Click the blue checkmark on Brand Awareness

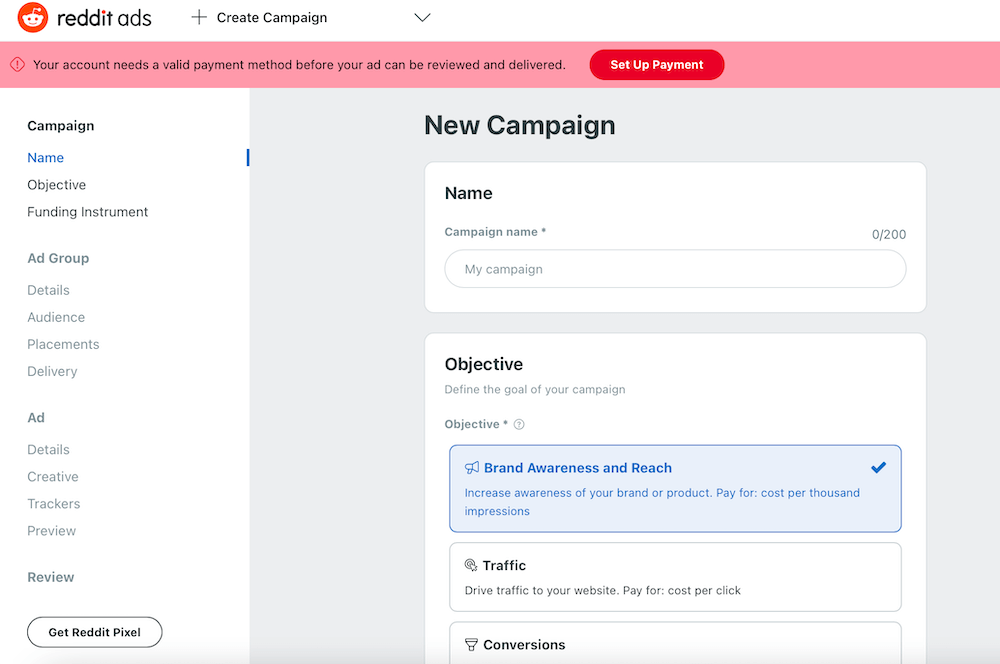coord(878,468)
